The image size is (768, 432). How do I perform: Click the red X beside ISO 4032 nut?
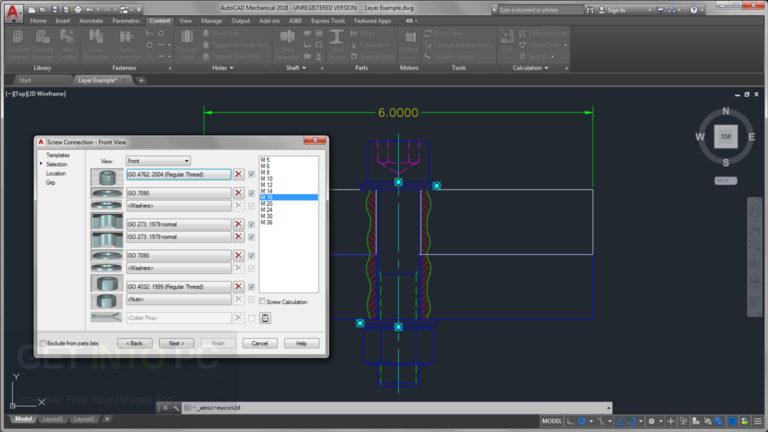[x=239, y=287]
